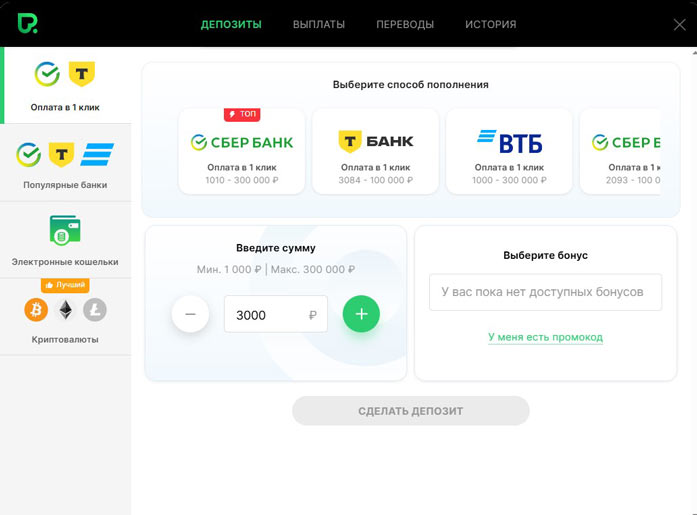
Task: Open the Популярные банки sidebar section
Action: [65, 164]
